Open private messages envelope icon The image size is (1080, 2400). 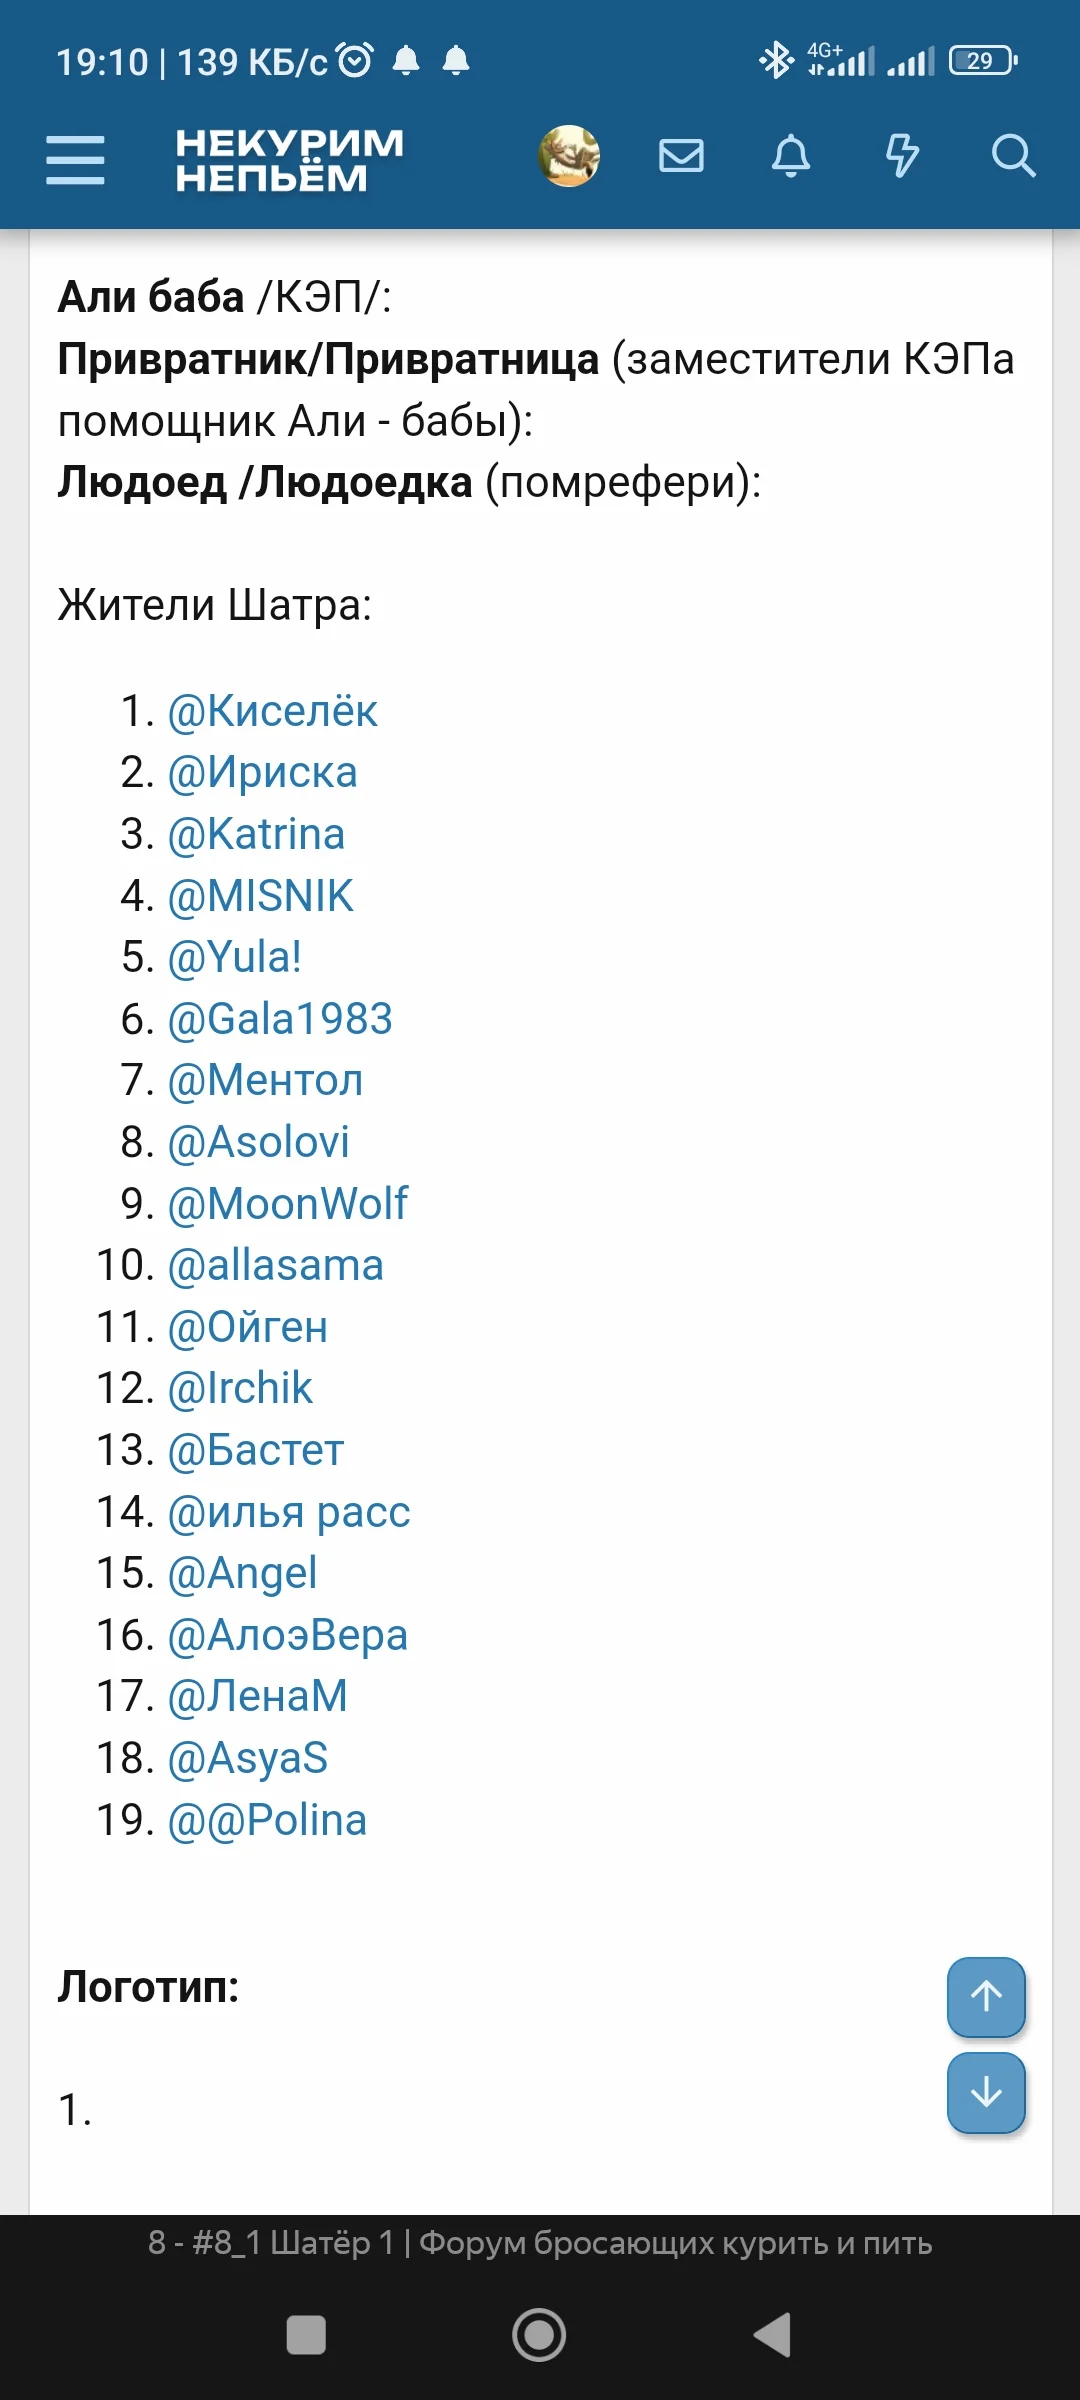681,156
